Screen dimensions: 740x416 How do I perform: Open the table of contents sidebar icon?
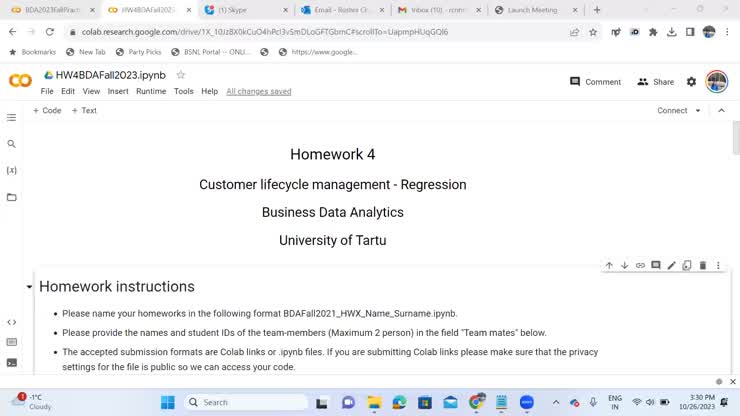point(11,118)
